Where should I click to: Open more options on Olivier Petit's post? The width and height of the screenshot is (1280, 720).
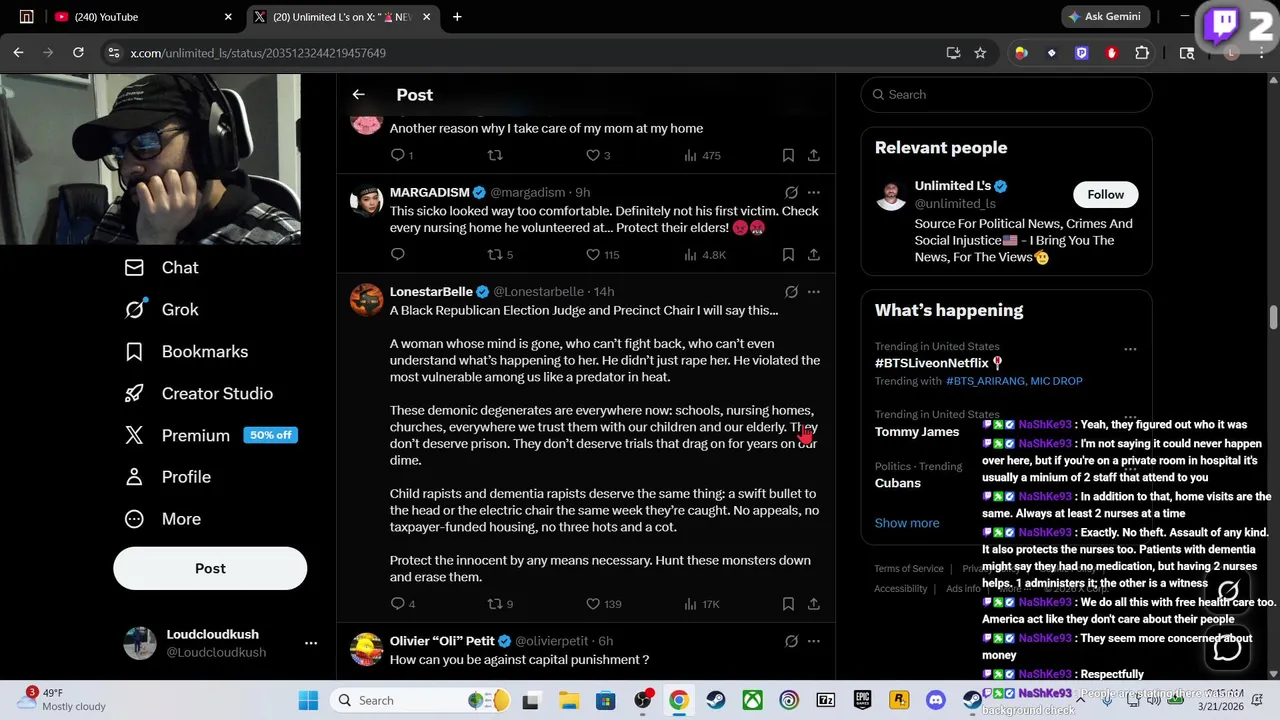[814, 640]
